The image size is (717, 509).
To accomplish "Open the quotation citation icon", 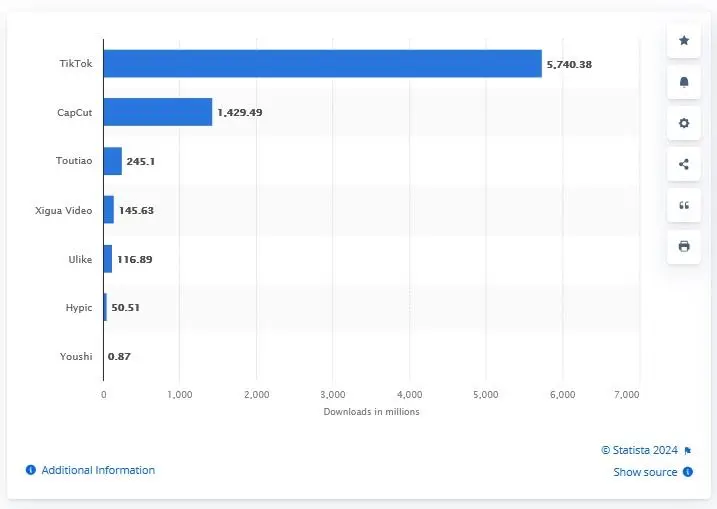I will (x=684, y=205).
